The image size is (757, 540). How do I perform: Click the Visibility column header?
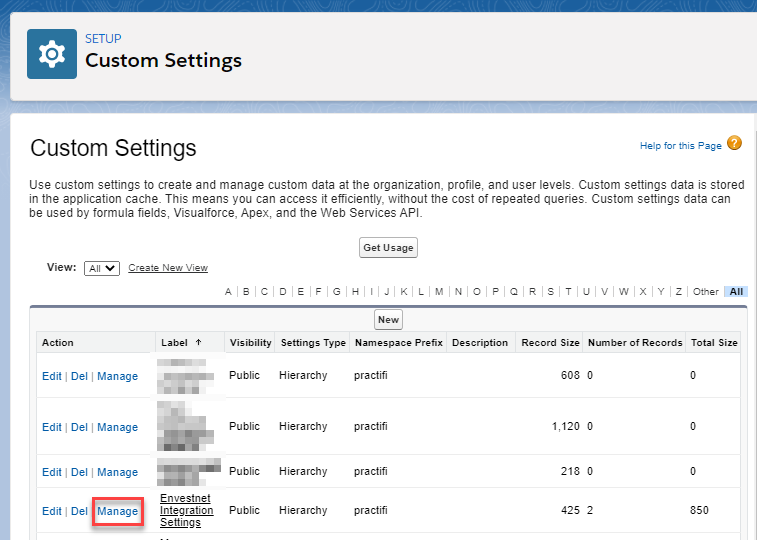(x=251, y=343)
